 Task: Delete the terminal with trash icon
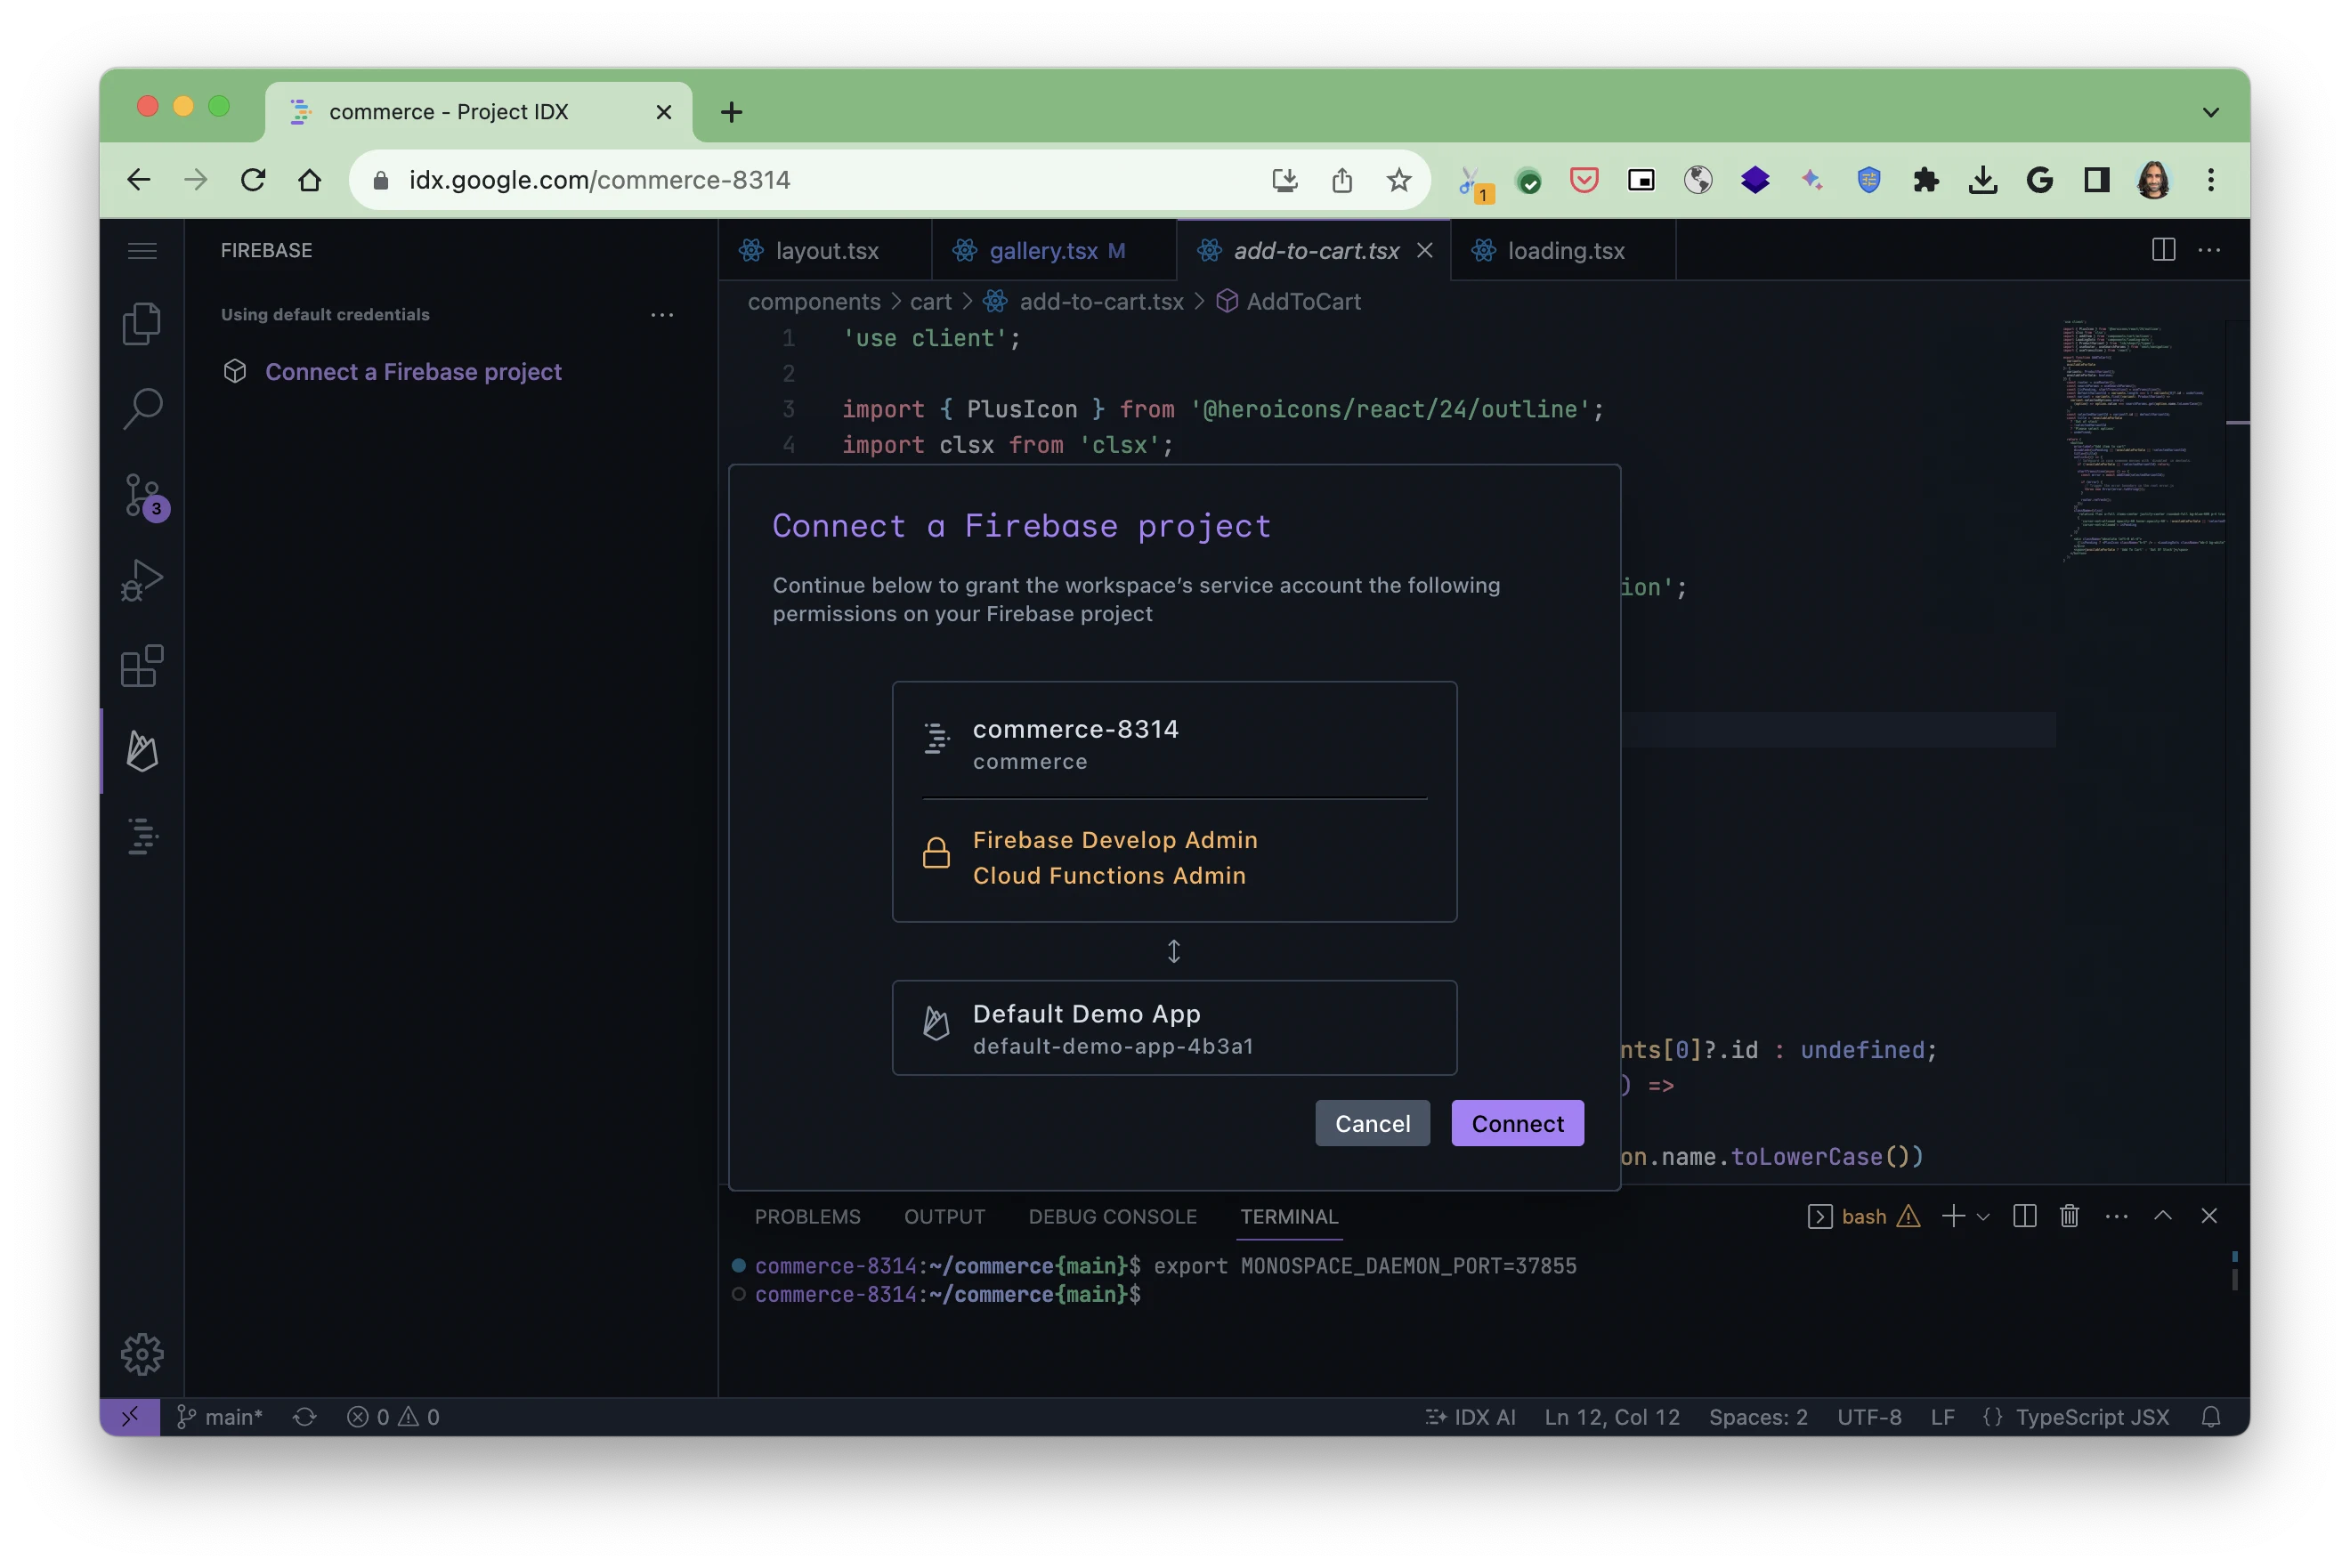click(x=2069, y=1216)
